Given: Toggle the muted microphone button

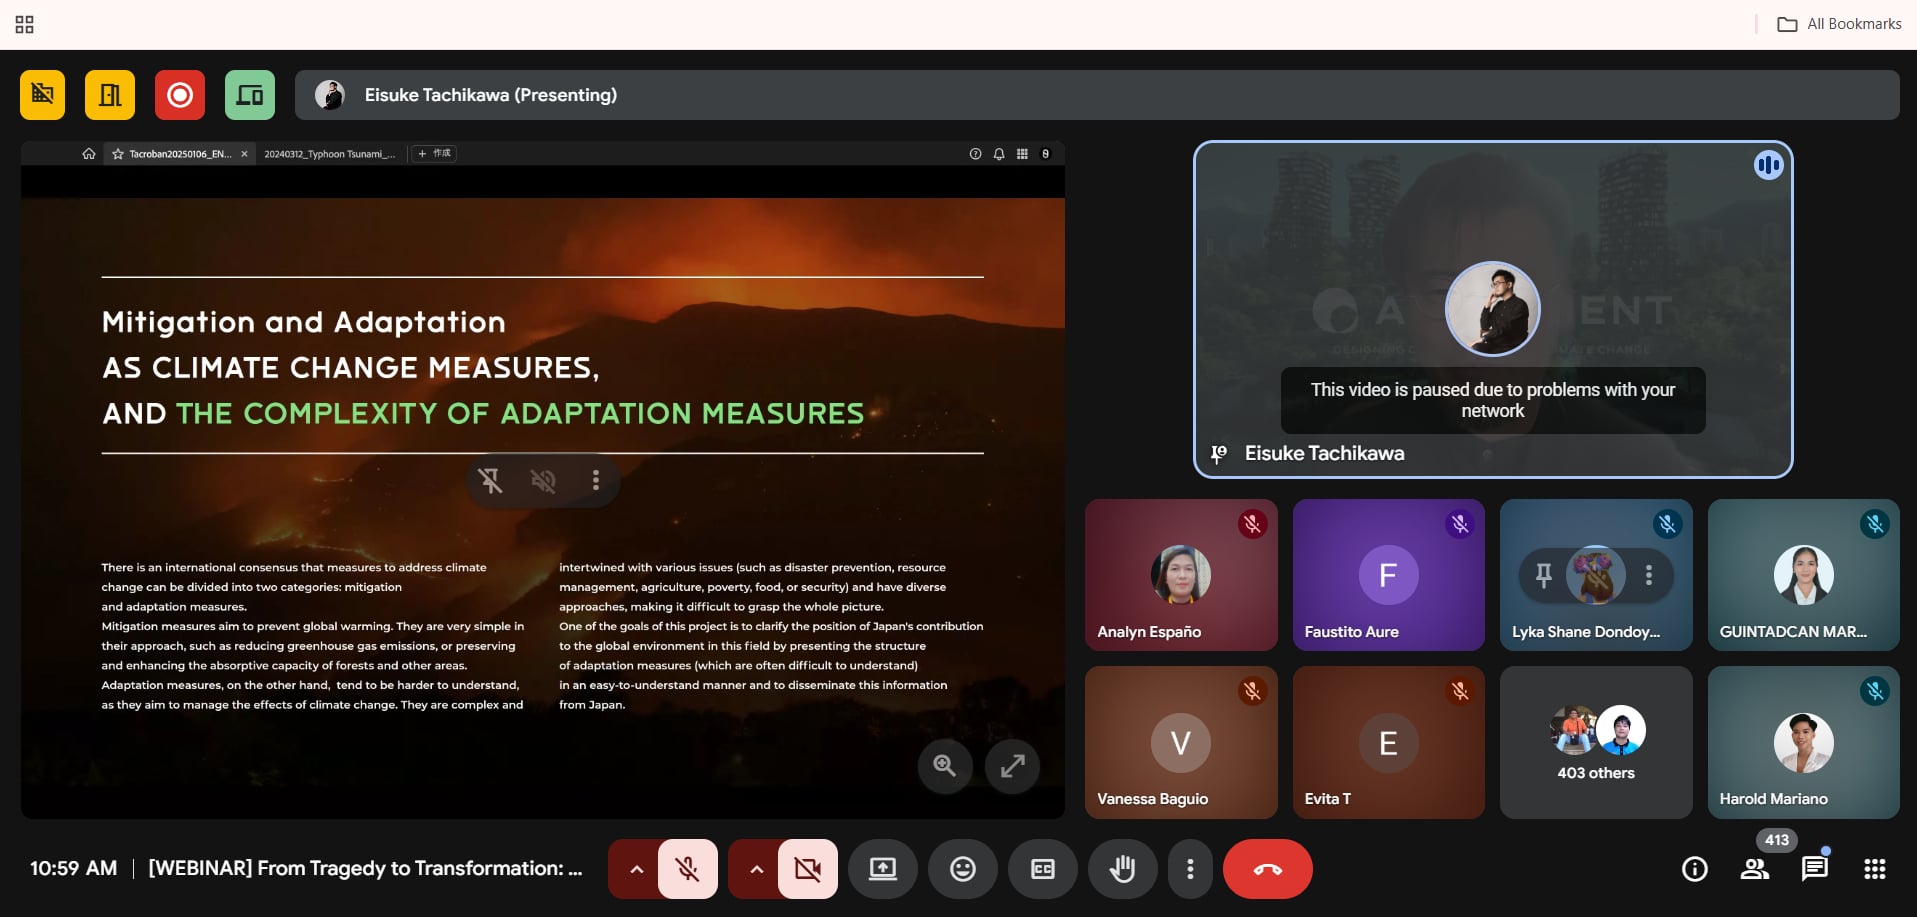Looking at the screenshot, I should (x=687, y=869).
